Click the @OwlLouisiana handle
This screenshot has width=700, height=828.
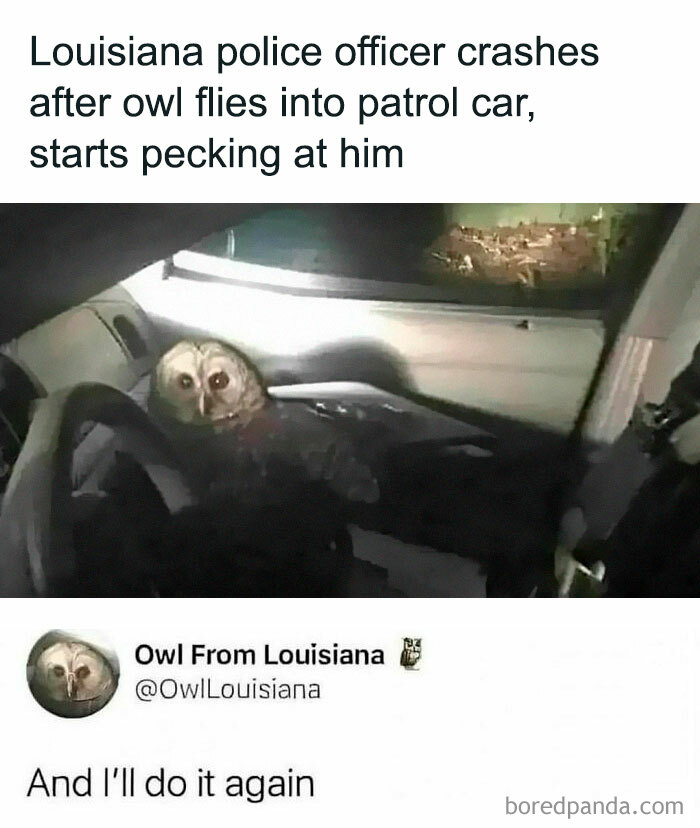point(228,690)
